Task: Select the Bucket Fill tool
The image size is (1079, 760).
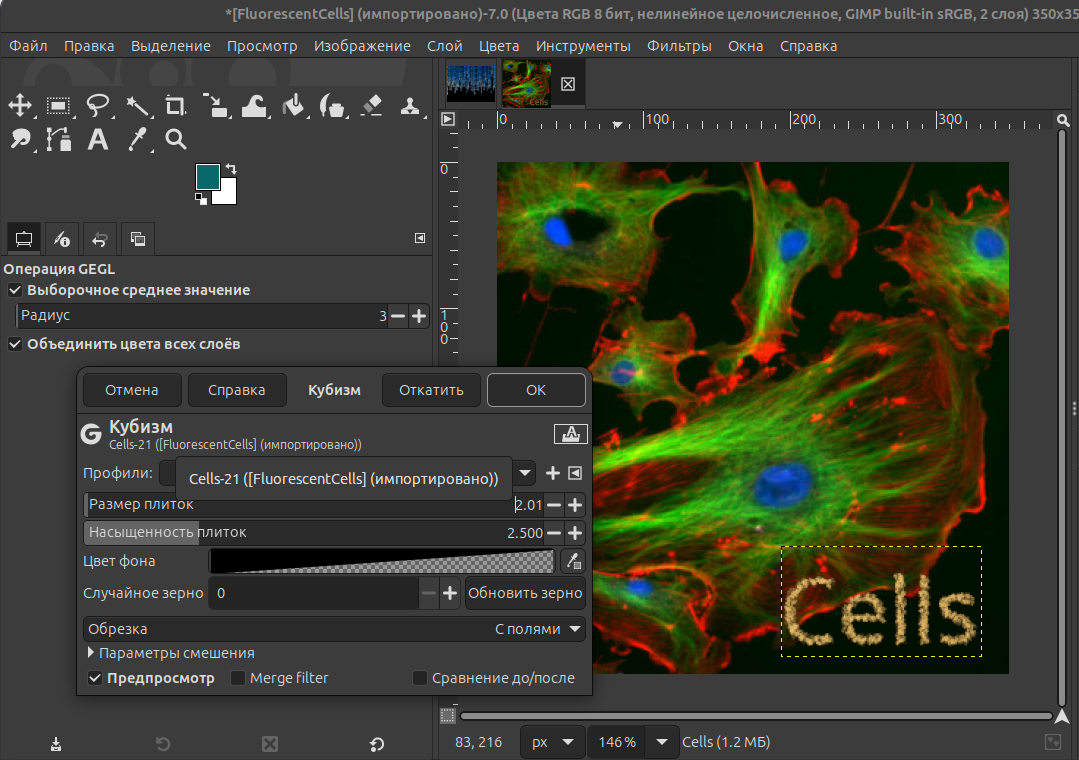Action: pyautogui.click(x=293, y=105)
